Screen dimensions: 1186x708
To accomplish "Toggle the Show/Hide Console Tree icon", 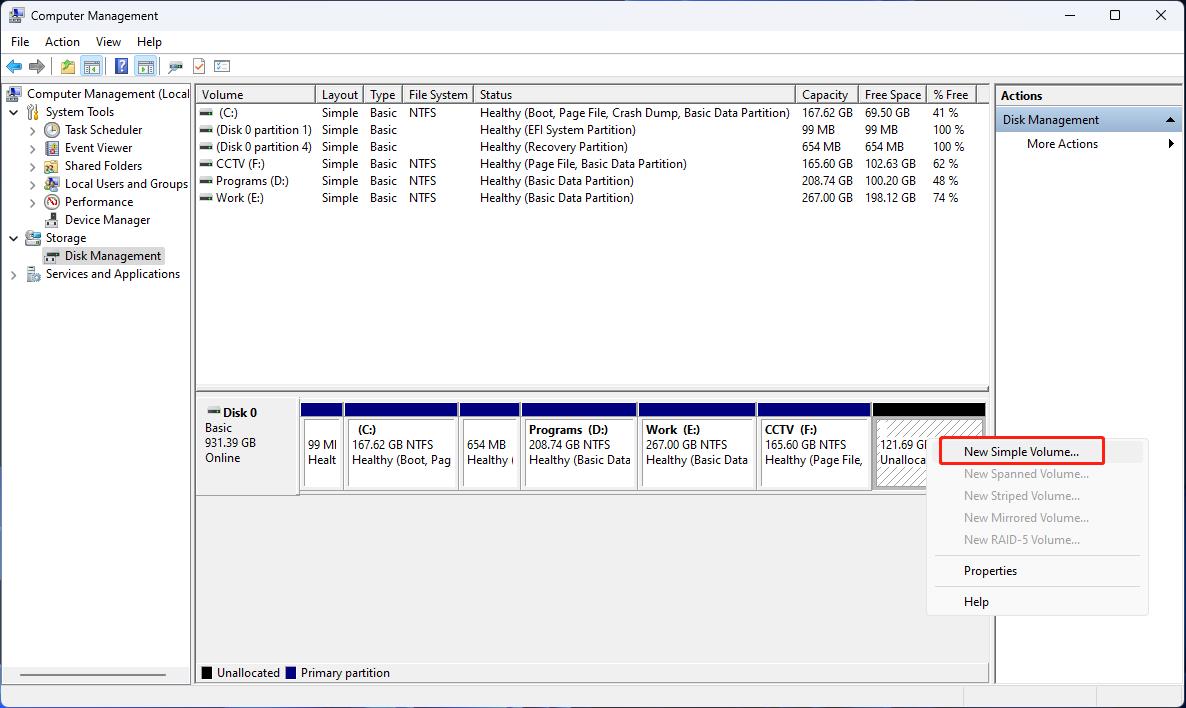I will pyautogui.click(x=91, y=66).
